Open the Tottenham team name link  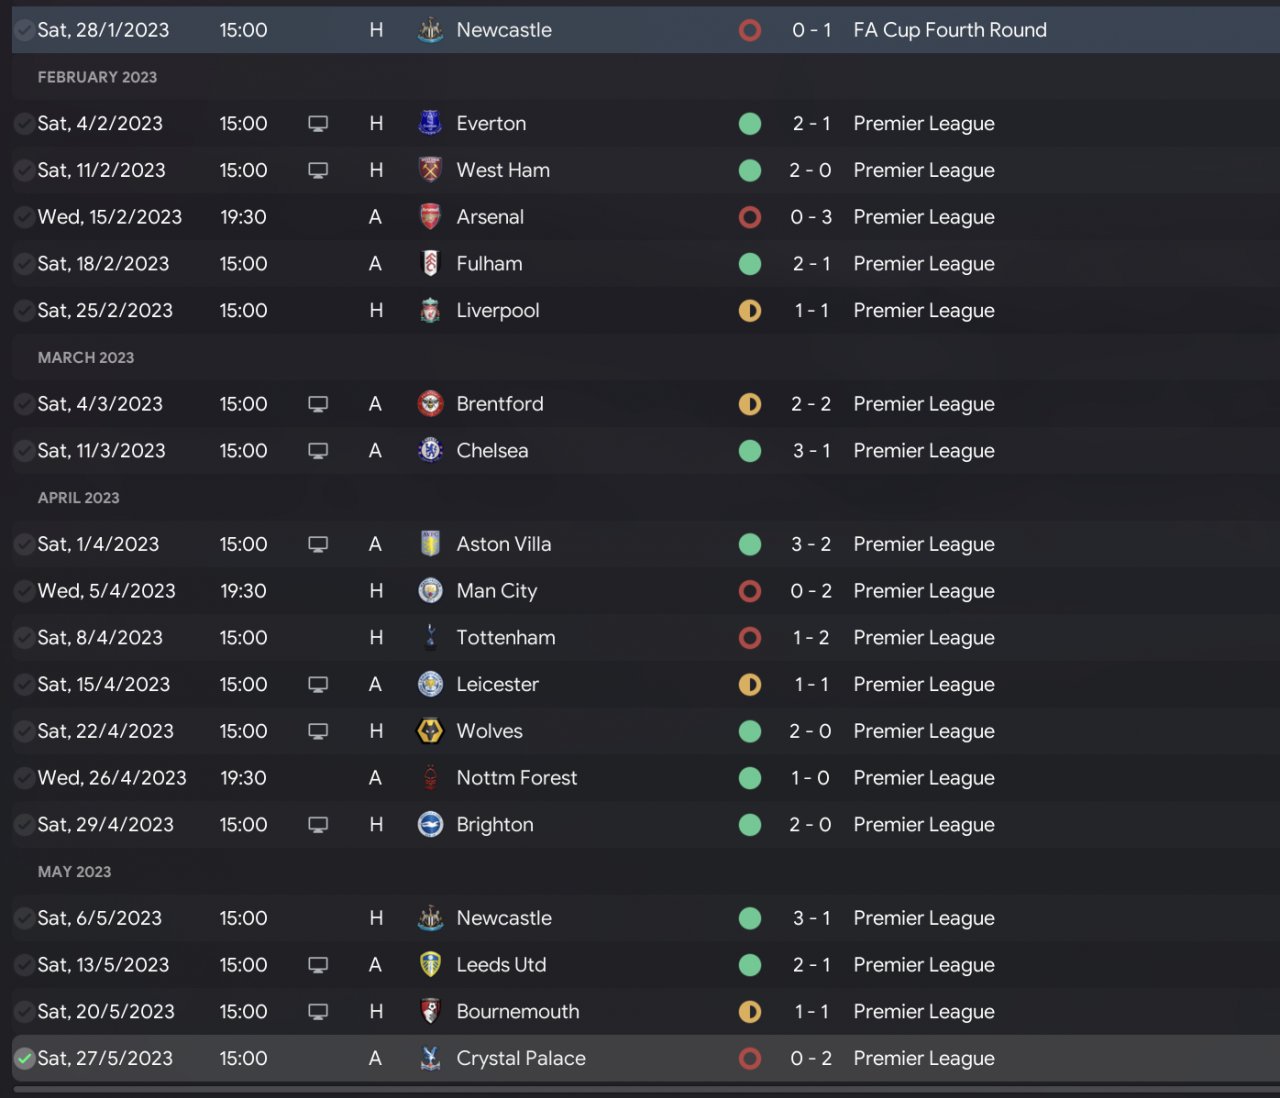[505, 638]
